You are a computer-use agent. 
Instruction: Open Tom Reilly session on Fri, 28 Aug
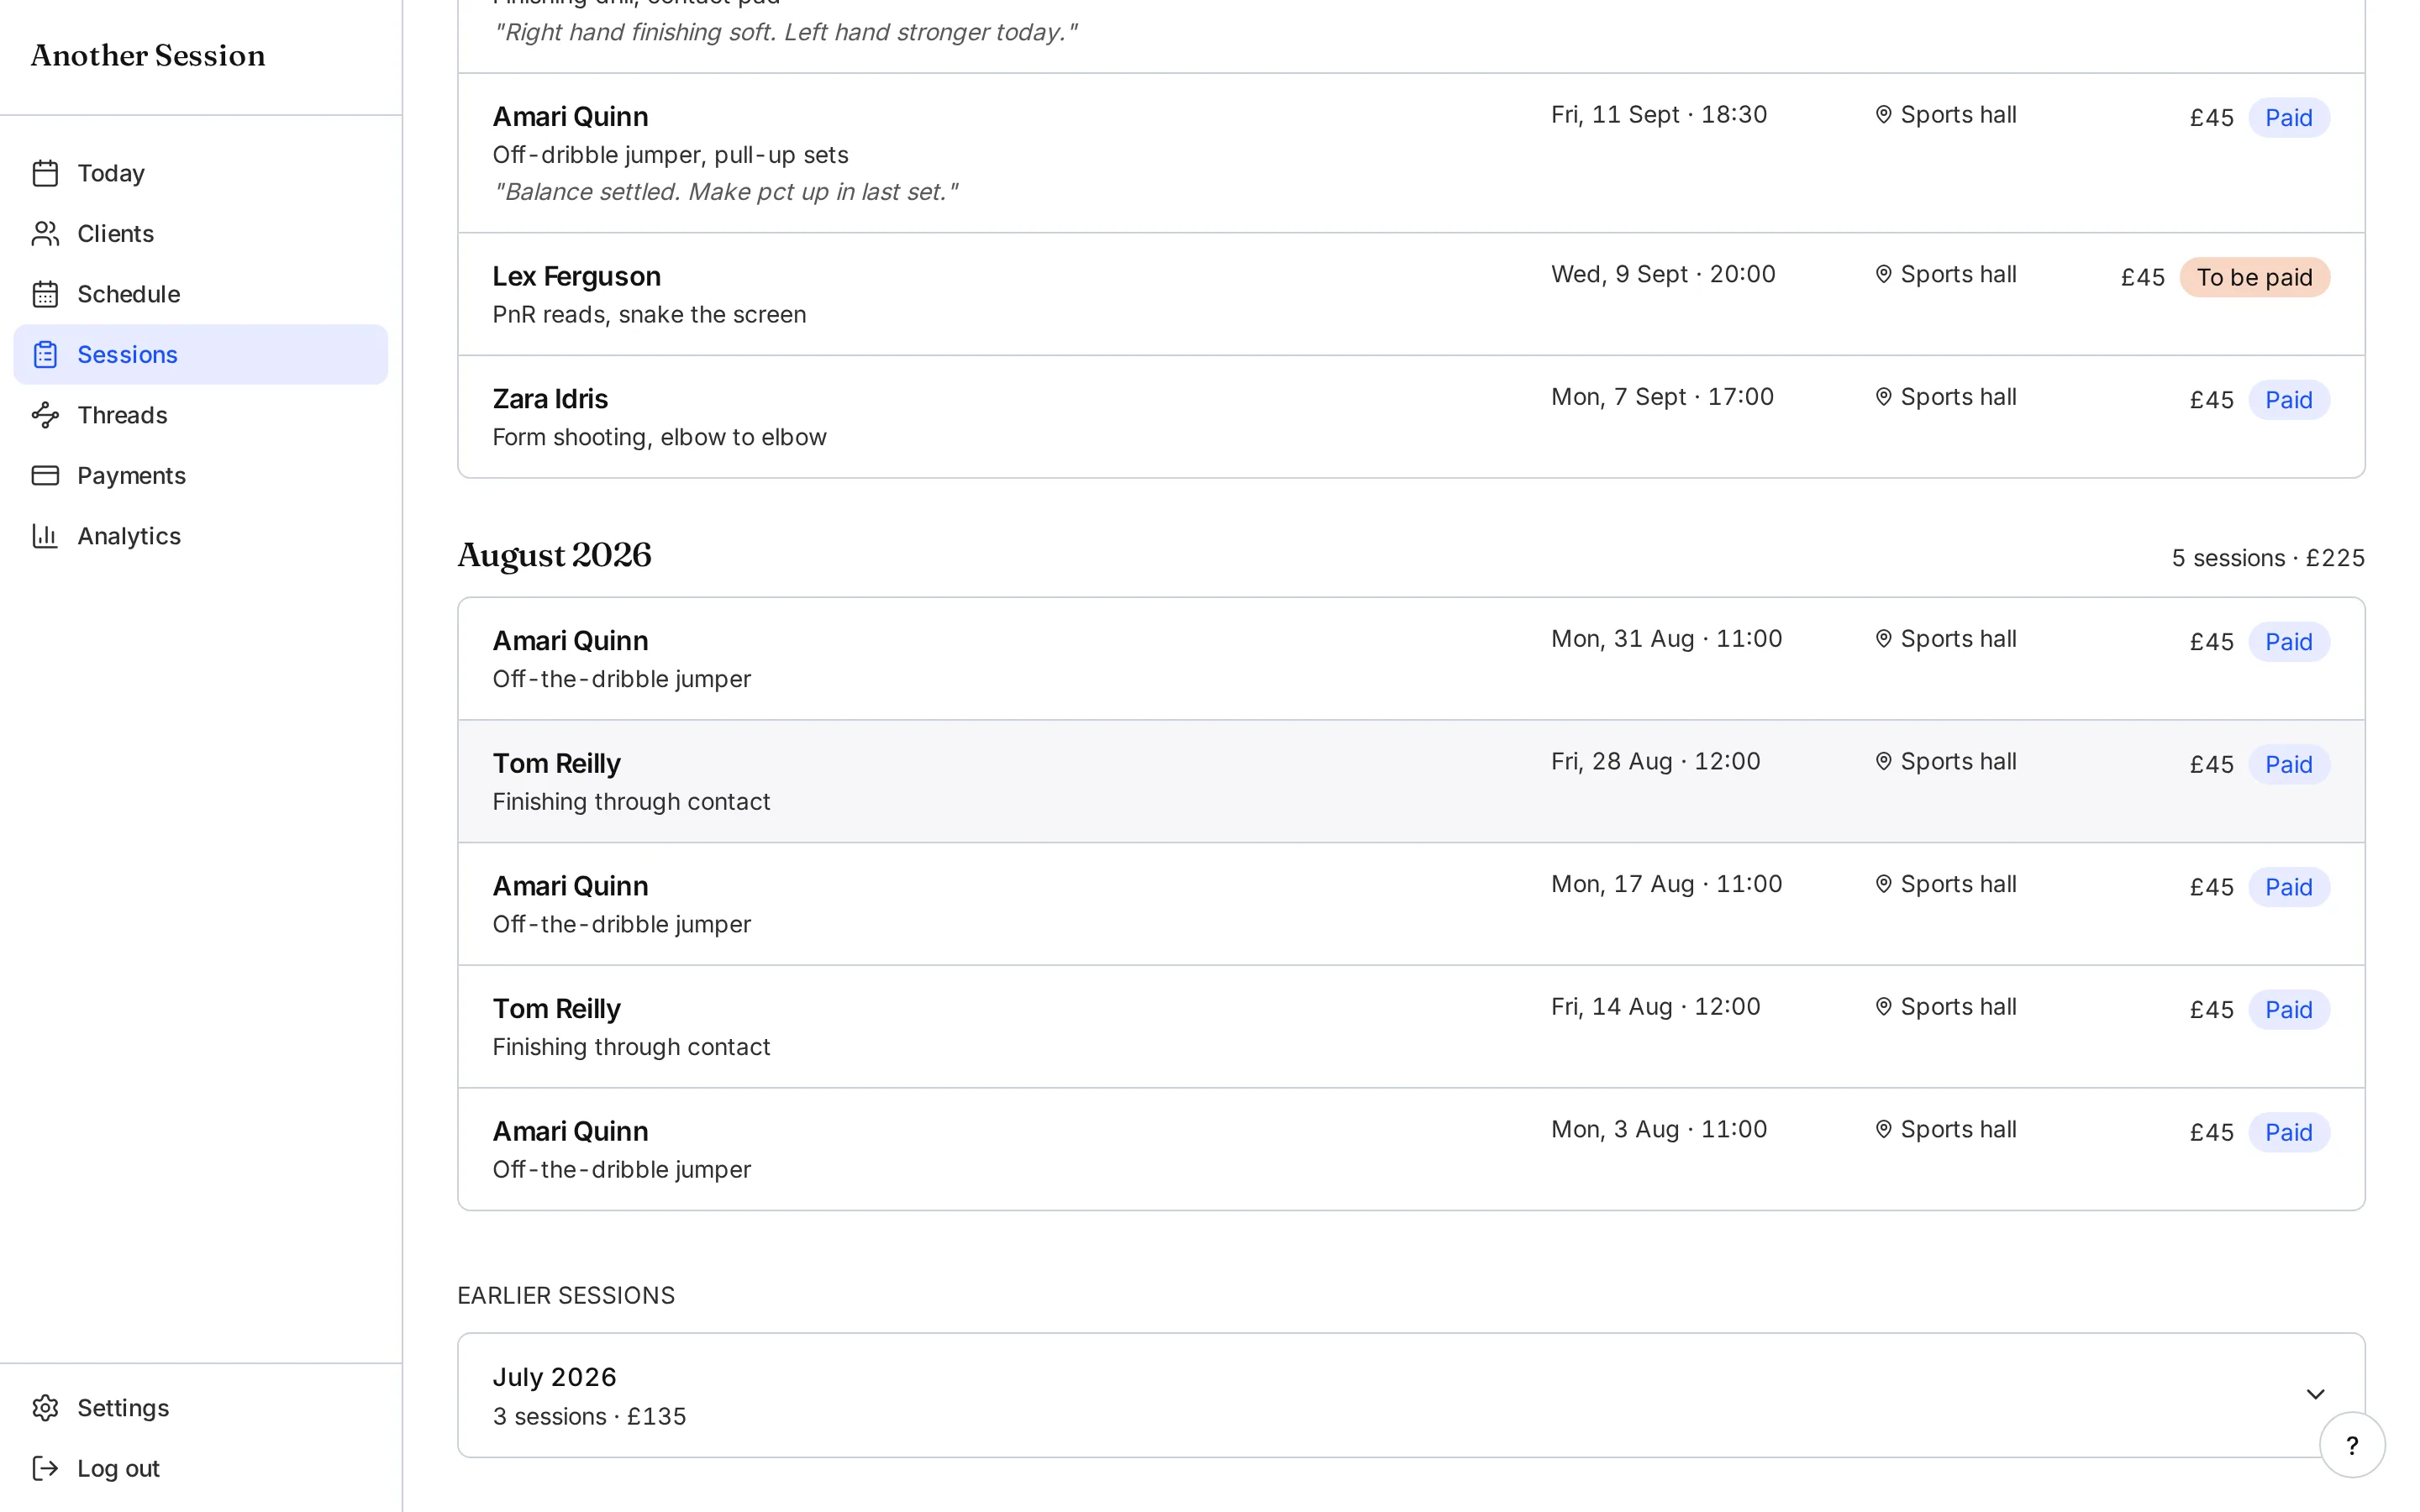point(1411,782)
